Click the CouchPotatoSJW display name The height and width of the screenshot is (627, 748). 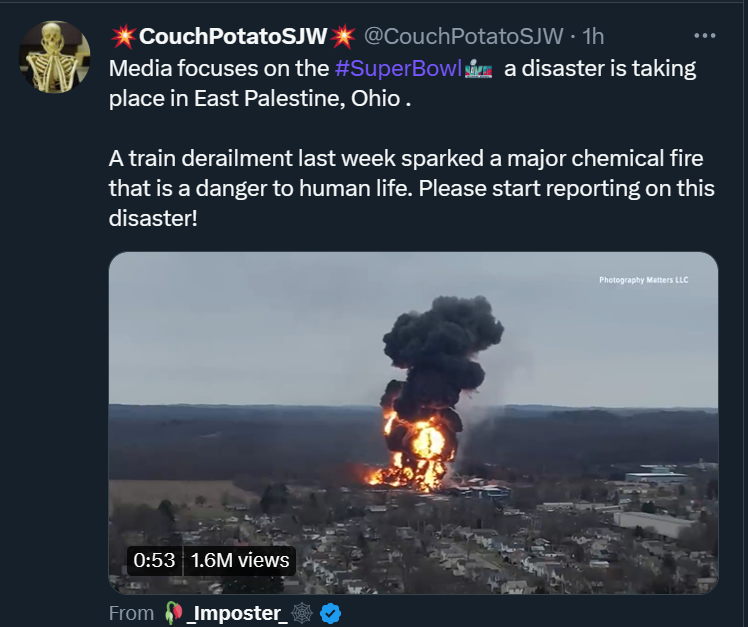[x=232, y=37]
